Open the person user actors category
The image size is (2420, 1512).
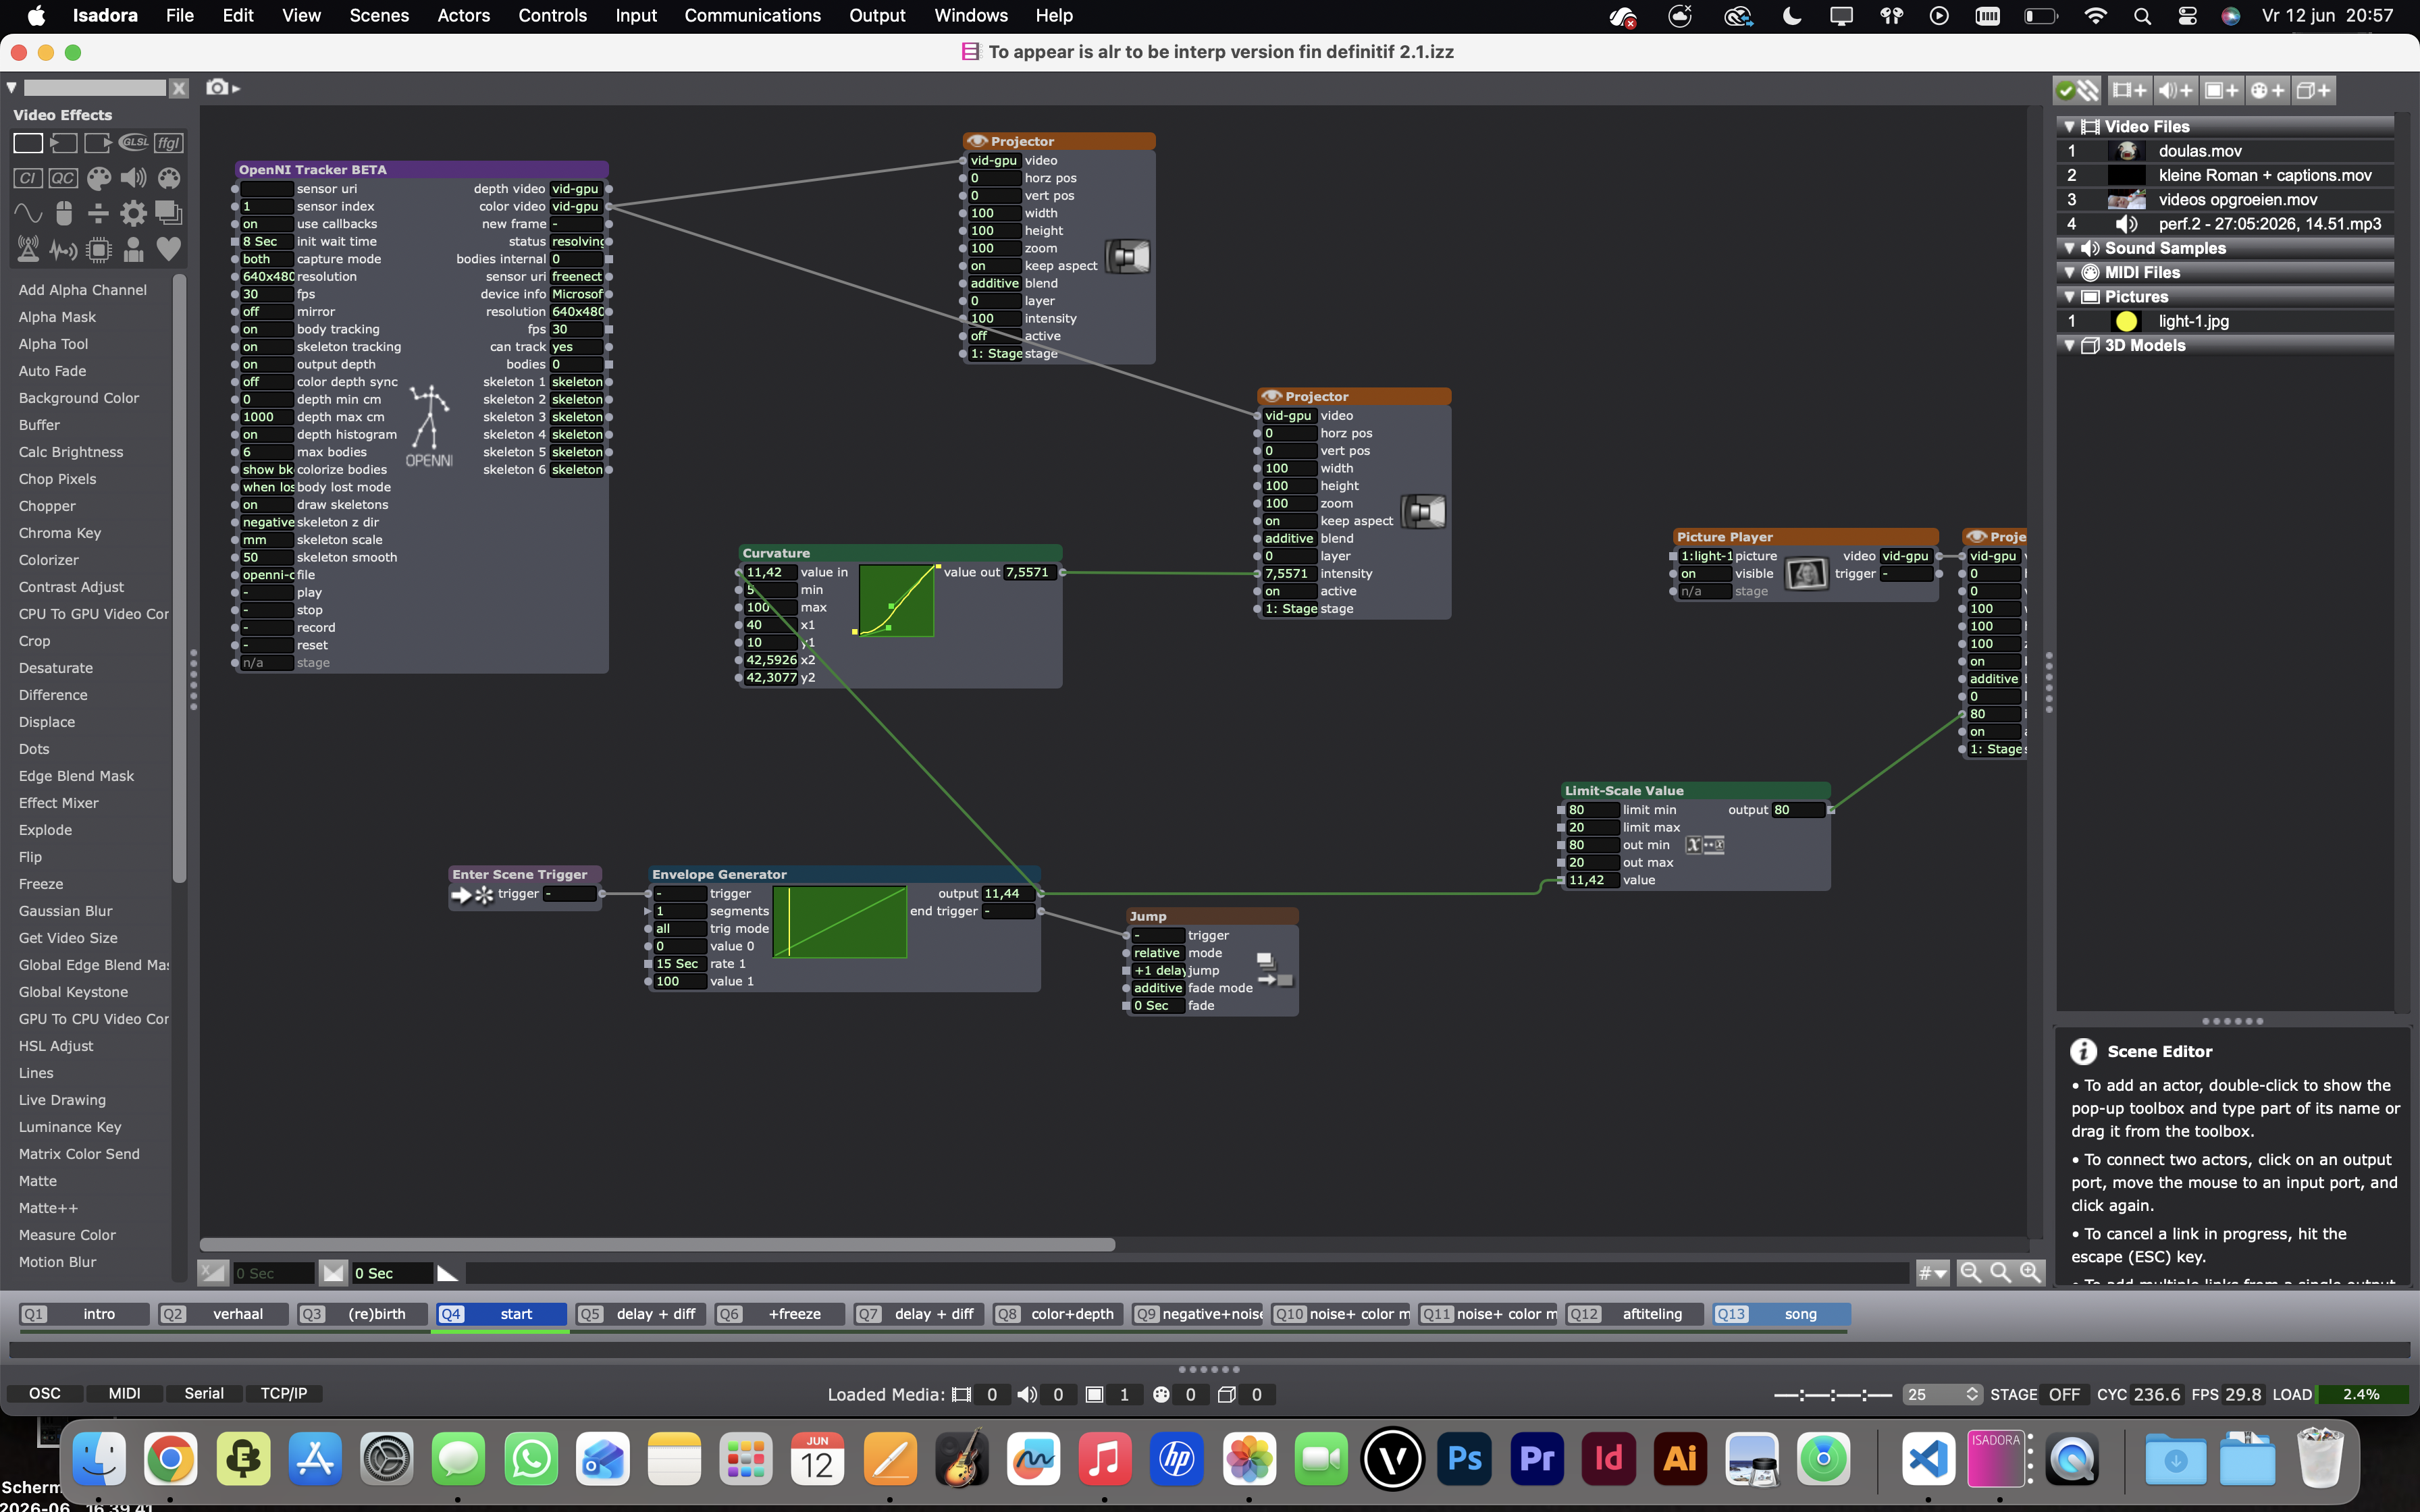click(x=133, y=249)
